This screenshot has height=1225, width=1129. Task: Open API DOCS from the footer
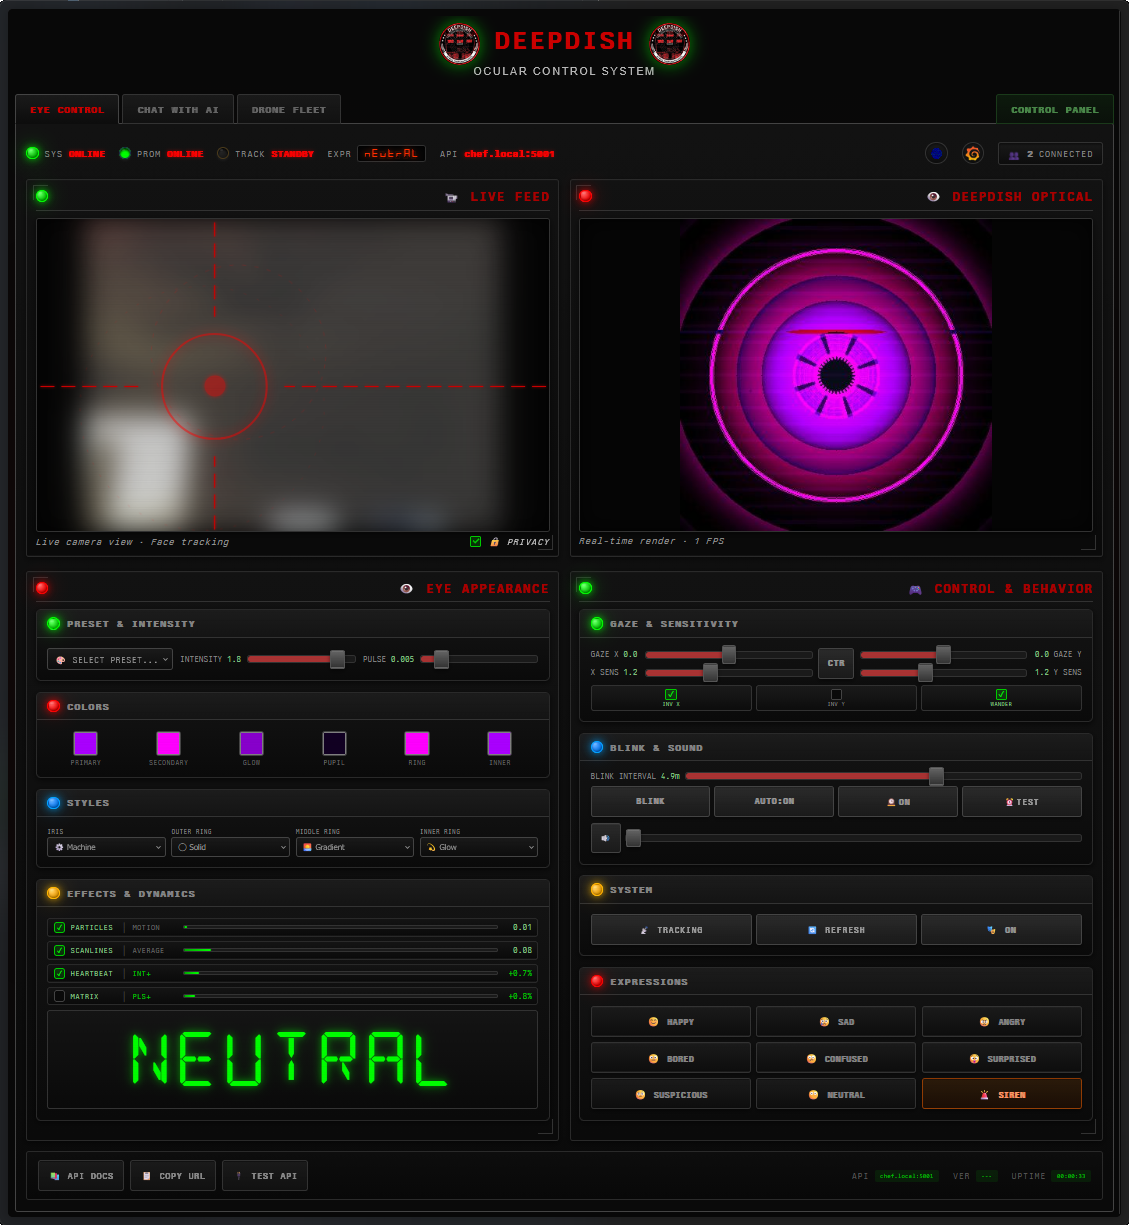[x=81, y=1176]
